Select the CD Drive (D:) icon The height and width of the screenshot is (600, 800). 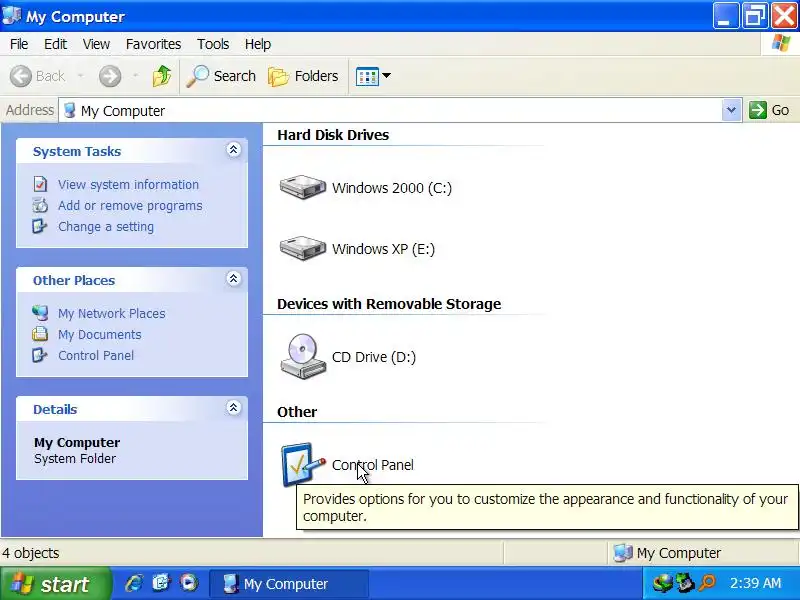(x=303, y=357)
